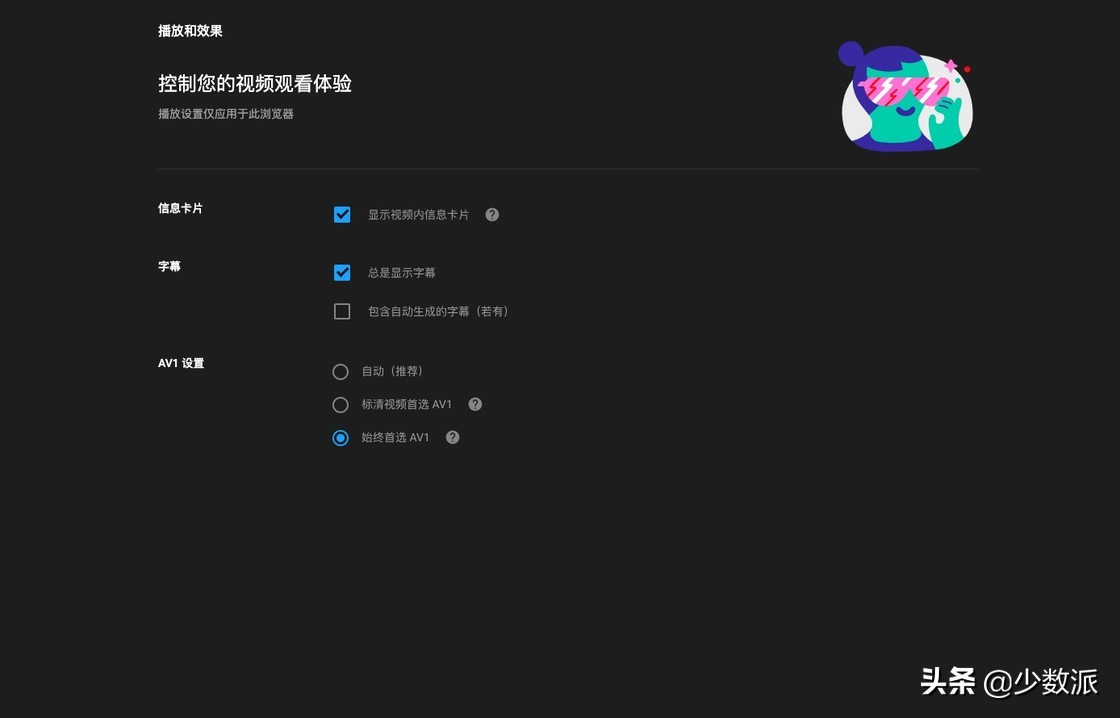Image resolution: width=1120 pixels, height=718 pixels.
Task: Choose 标清视频首选 AV1
Action: pyautogui.click(x=341, y=404)
